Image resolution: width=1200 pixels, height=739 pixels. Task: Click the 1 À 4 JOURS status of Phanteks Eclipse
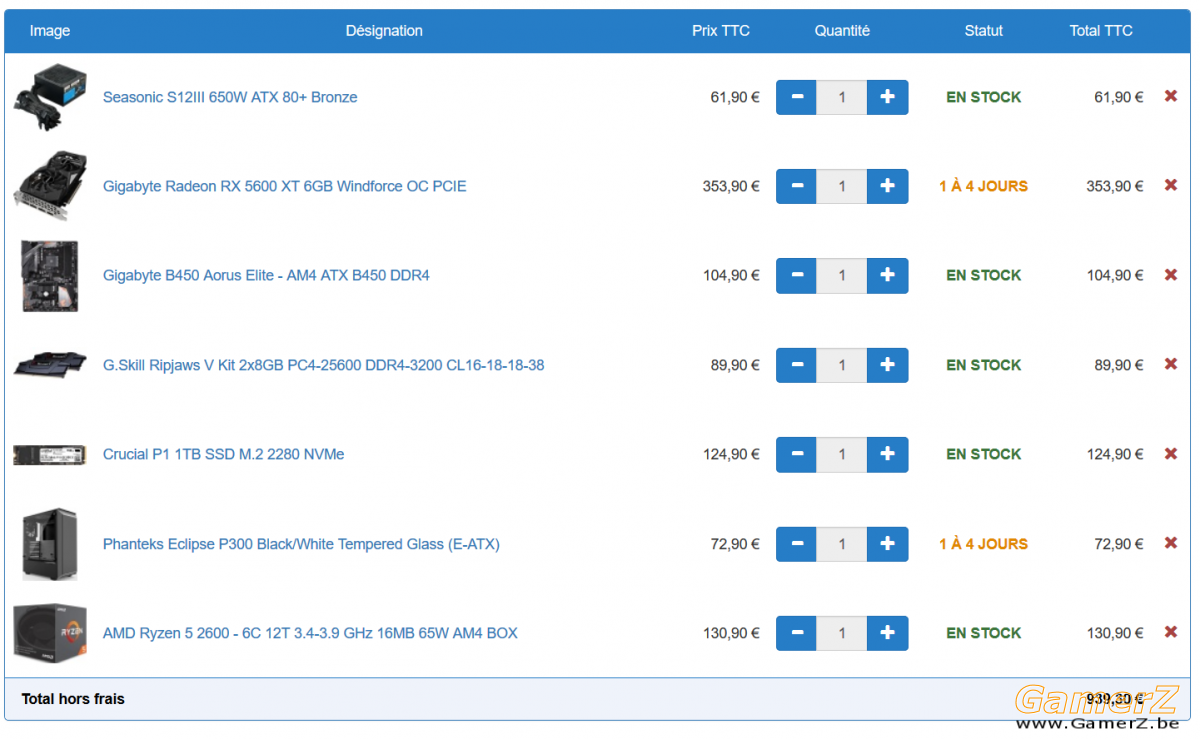tap(984, 544)
